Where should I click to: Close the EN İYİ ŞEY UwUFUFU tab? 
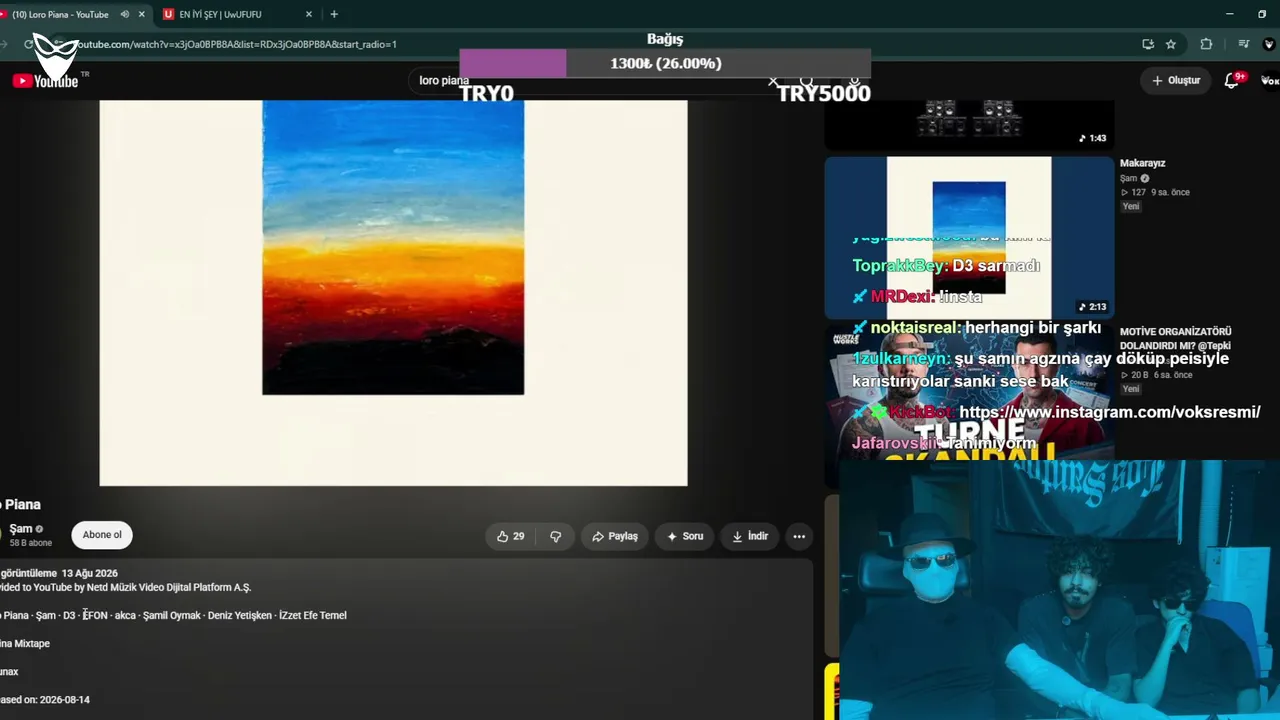309,14
